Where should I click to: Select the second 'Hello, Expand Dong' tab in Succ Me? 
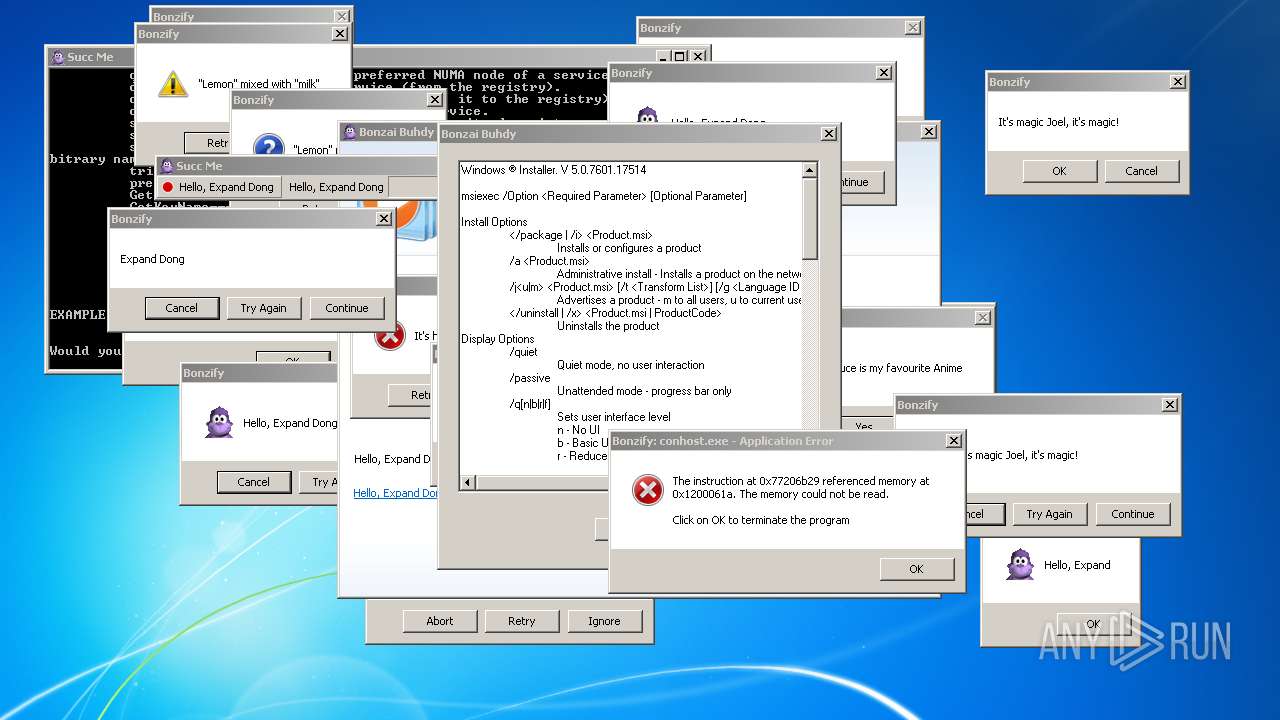tap(336, 187)
